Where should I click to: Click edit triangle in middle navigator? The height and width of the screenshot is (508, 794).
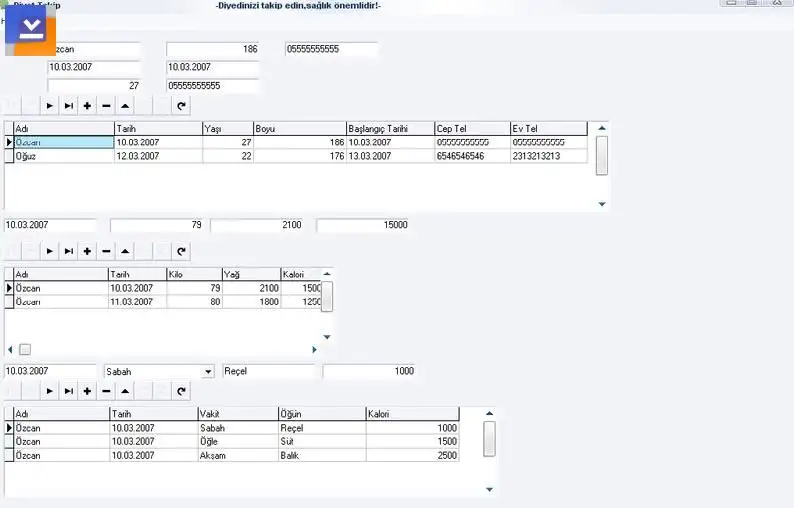click(125, 251)
